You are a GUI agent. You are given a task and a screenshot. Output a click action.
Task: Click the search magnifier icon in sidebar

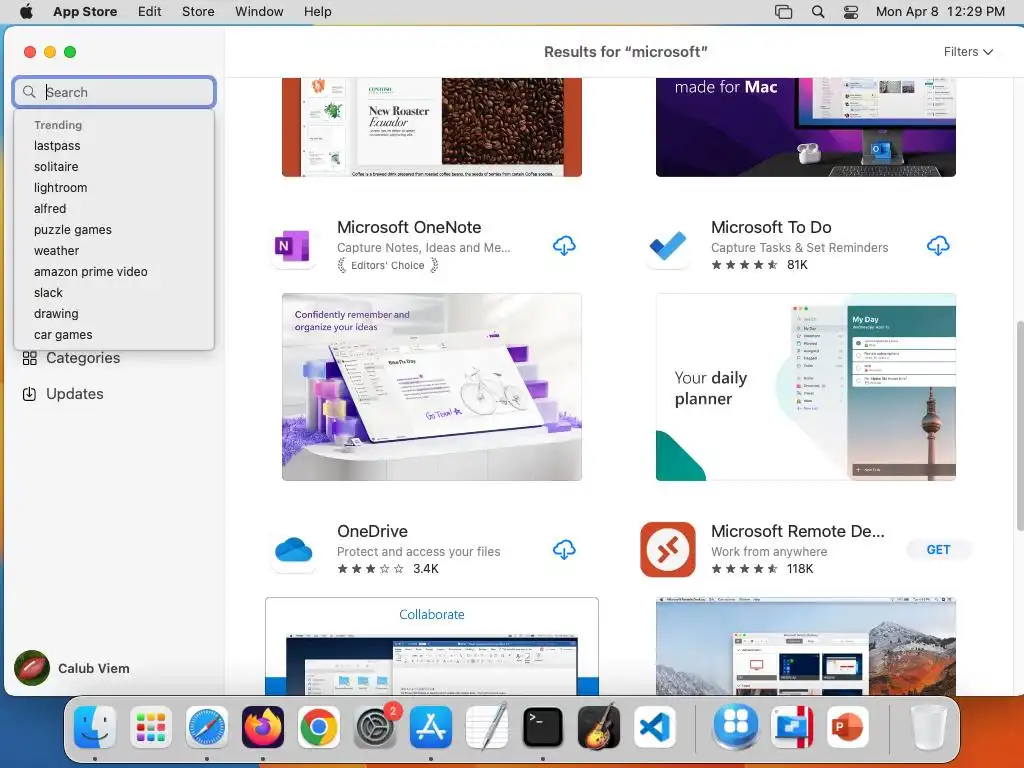29,92
